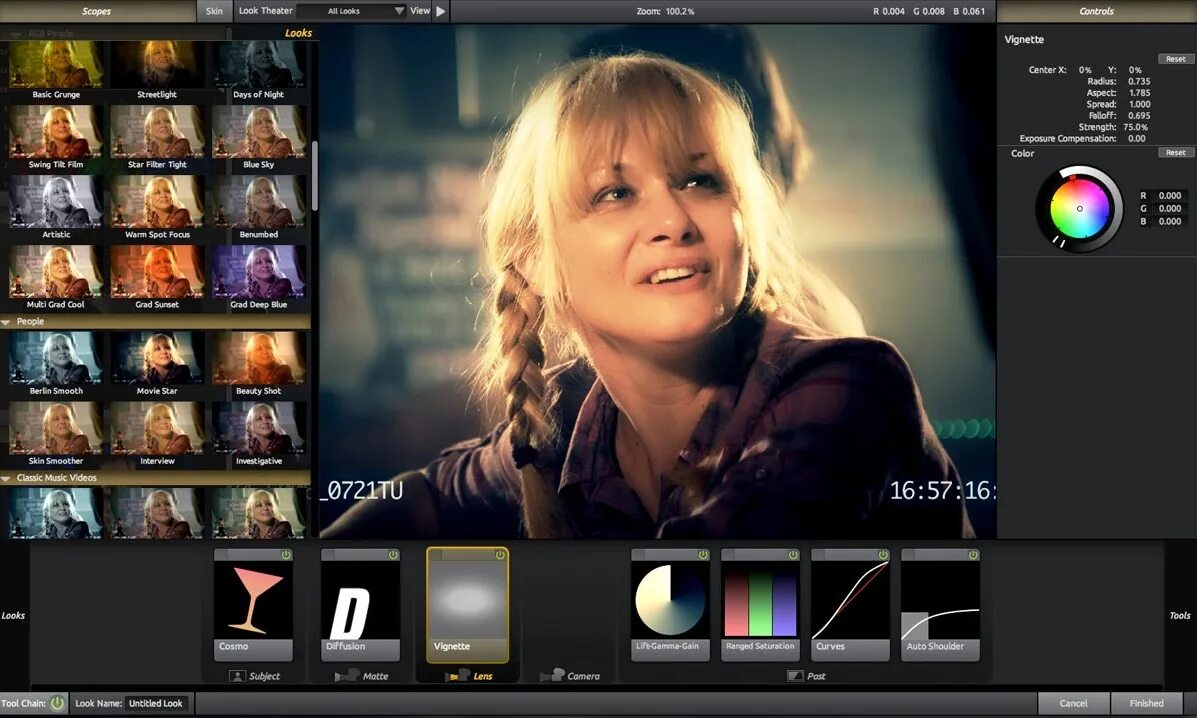Viewport: 1197px width, 718px height.
Task: Apply the Basic Grunge look
Action: click(x=56, y=70)
